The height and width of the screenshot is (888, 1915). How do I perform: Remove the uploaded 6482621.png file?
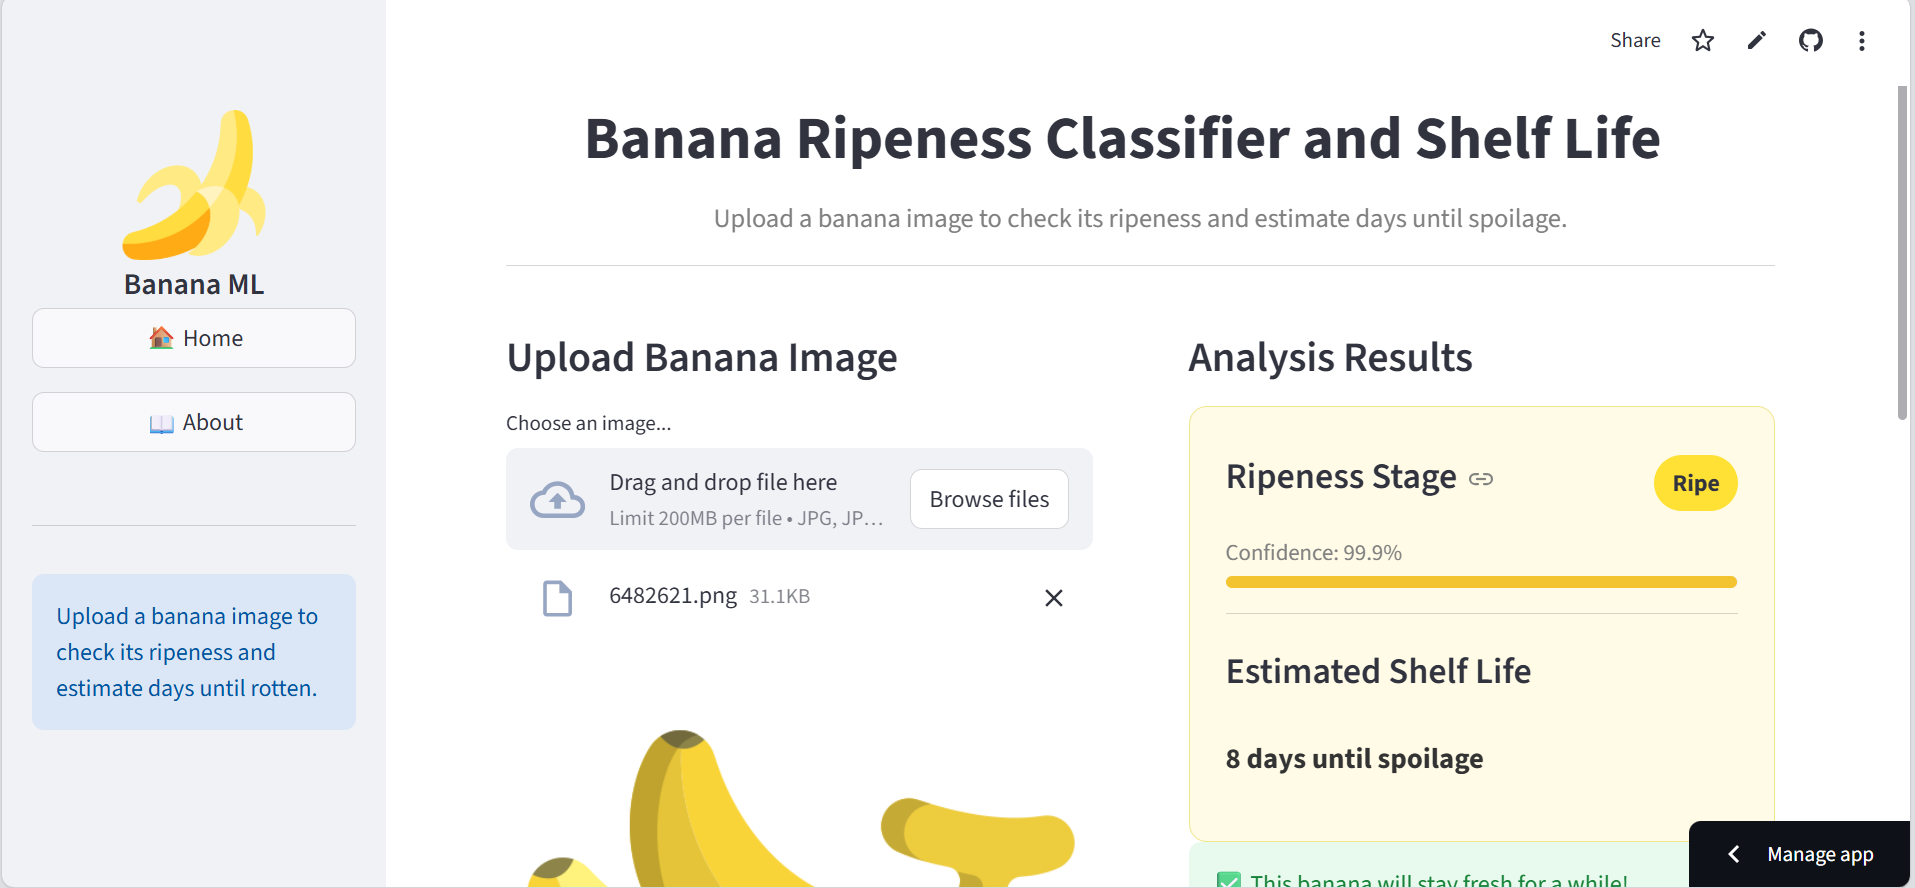click(x=1053, y=597)
